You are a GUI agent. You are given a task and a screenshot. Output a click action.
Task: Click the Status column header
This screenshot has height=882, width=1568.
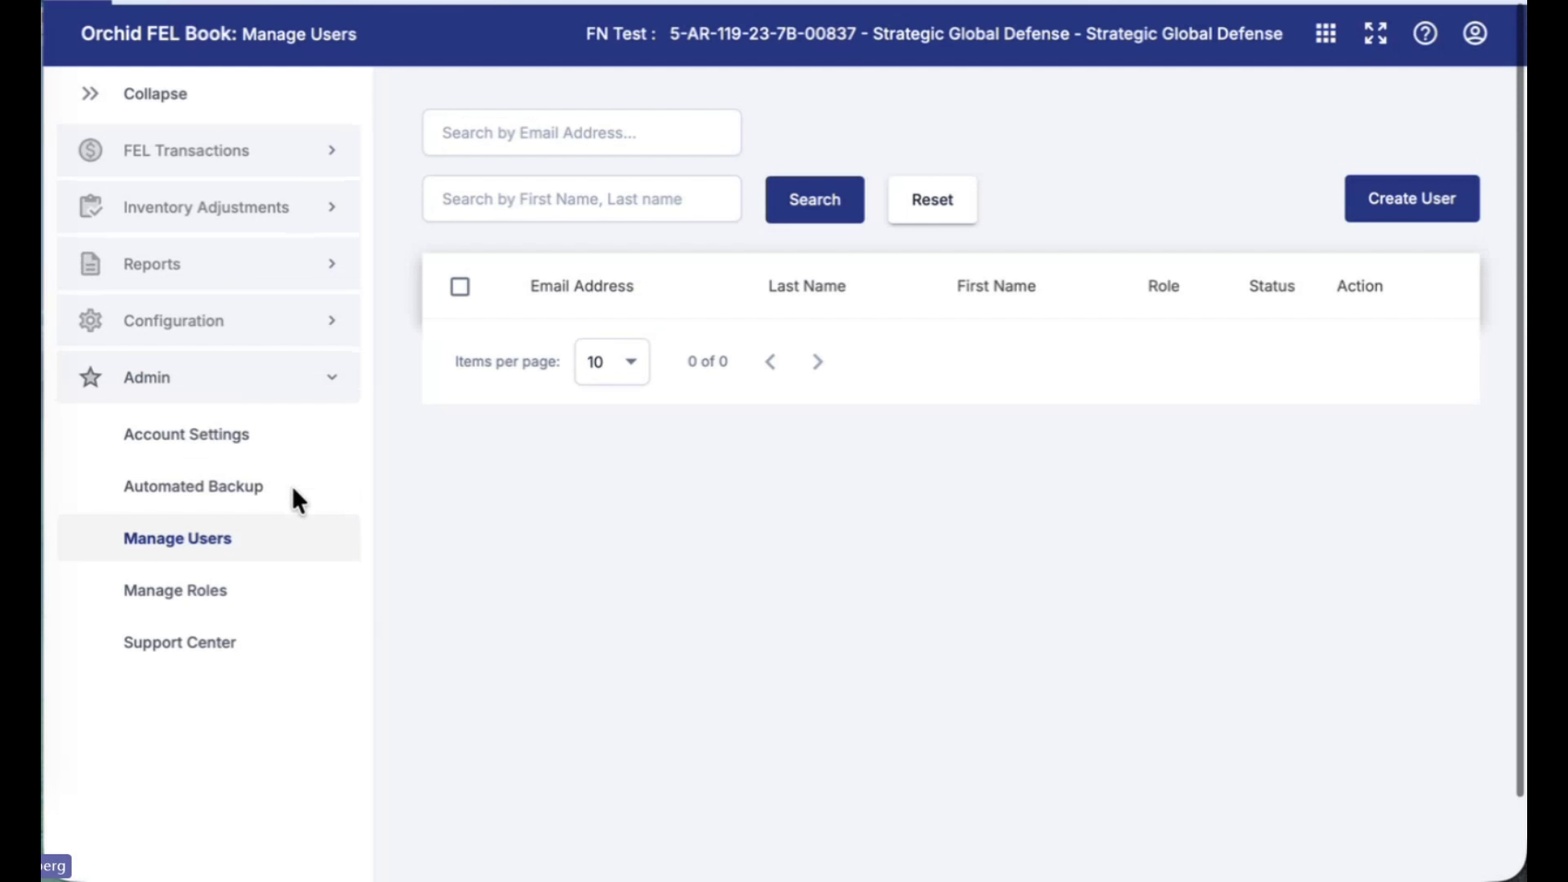1272,286
